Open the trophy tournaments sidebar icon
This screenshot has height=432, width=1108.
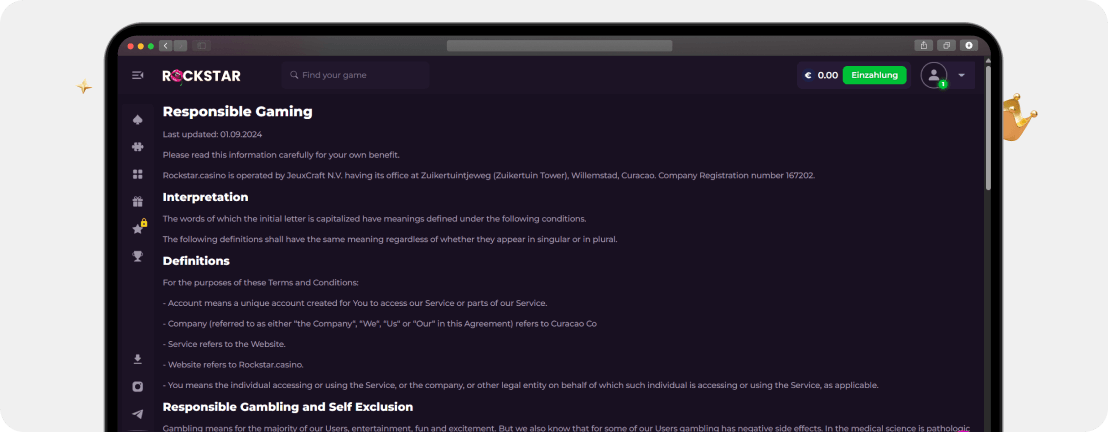pos(137,256)
